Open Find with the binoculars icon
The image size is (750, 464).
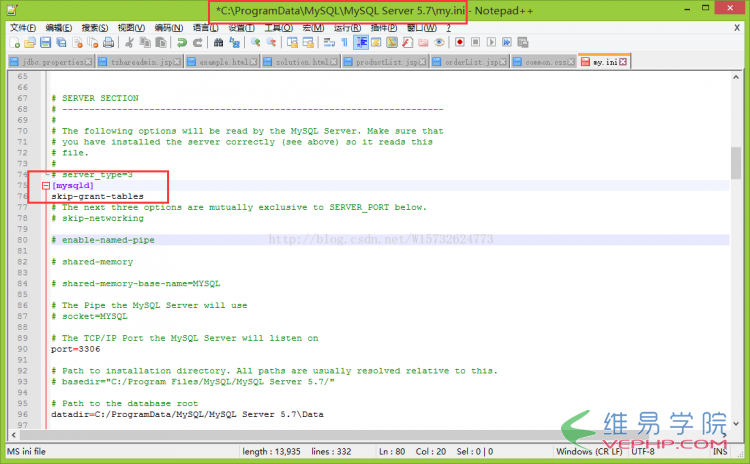218,43
